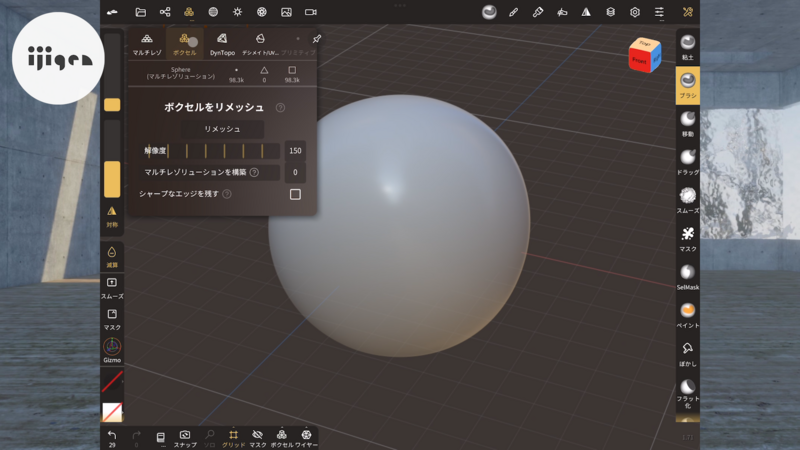The image size is (800, 450).
Task: Open the Camera menu
Action: [311, 12]
